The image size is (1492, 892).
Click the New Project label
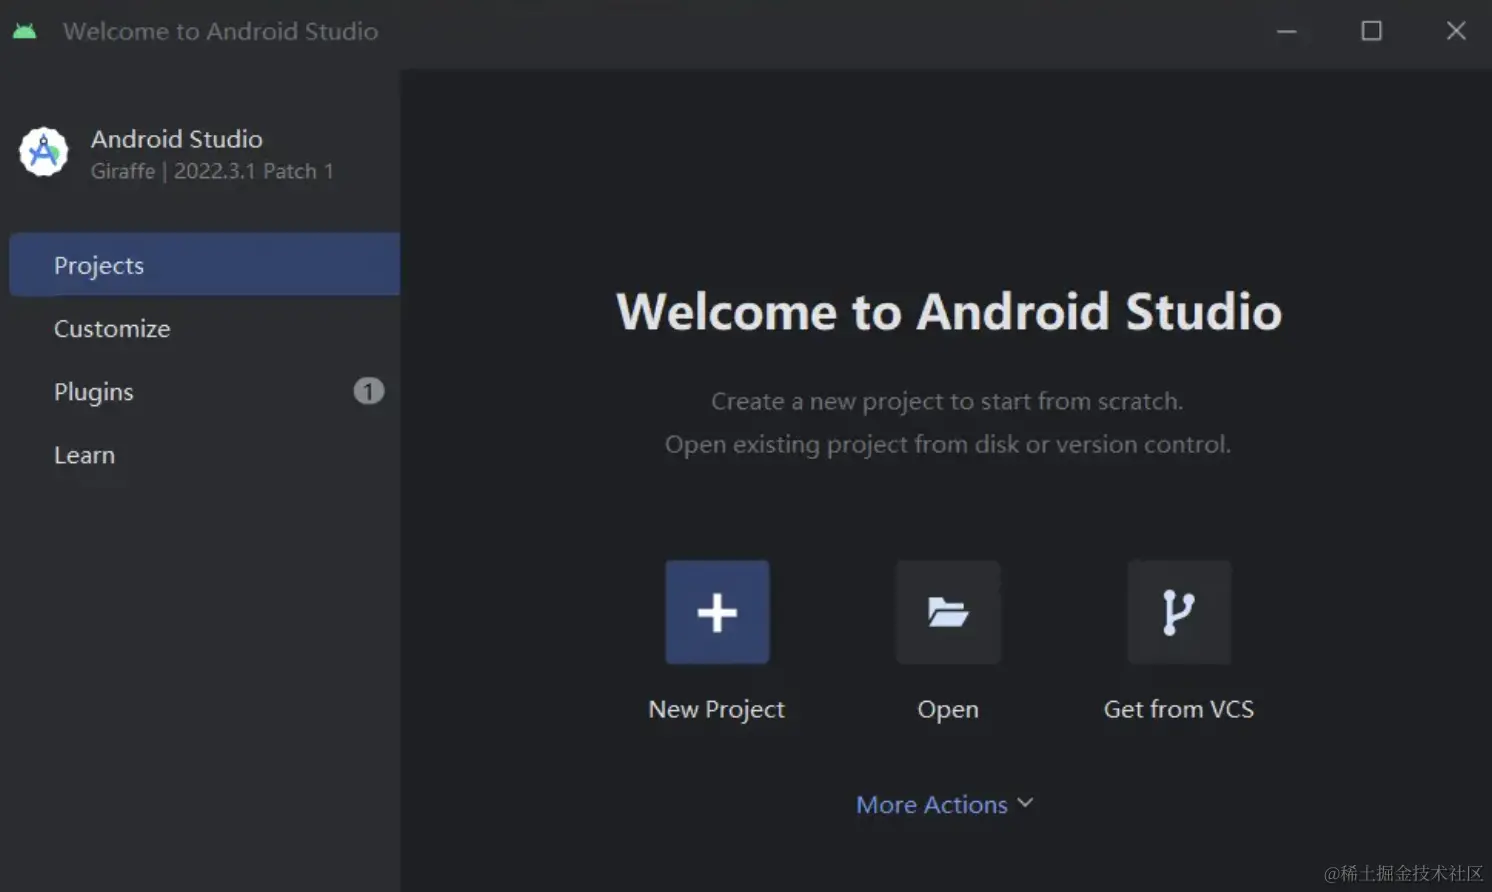[717, 709]
